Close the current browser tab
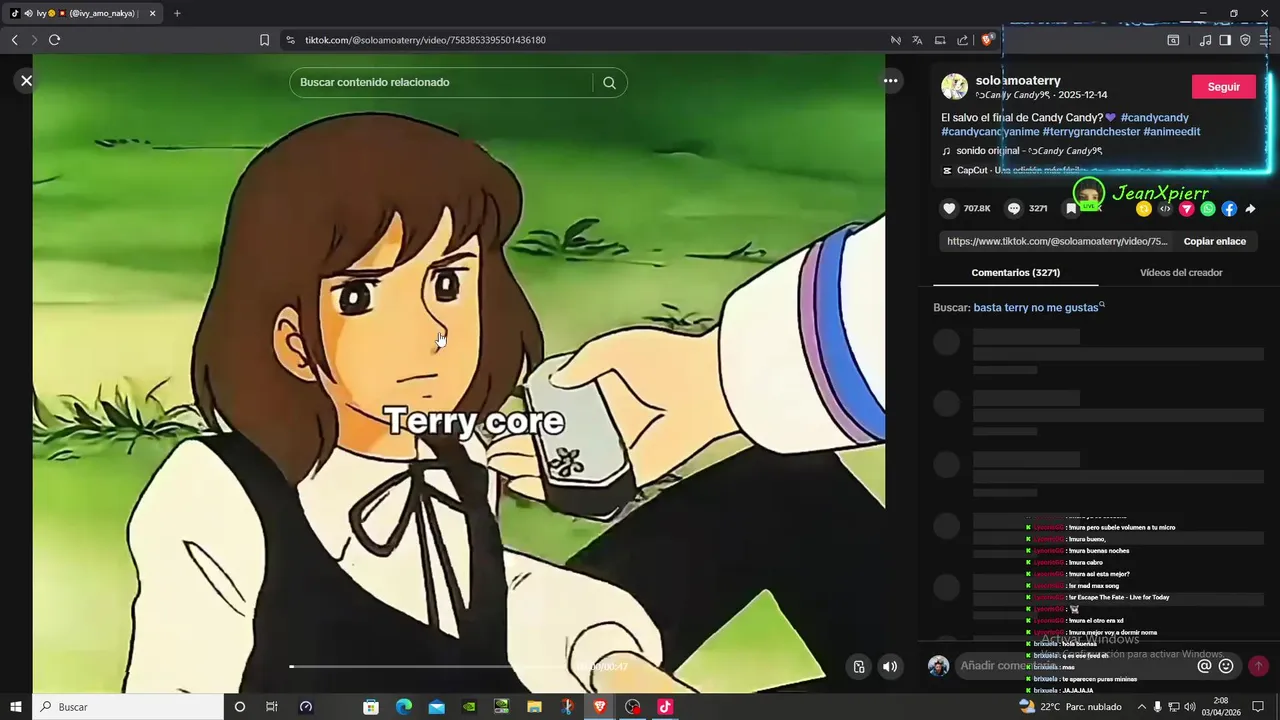Image resolution: width=1280 pixels, height=720 pixels. [x=153, y=13]
